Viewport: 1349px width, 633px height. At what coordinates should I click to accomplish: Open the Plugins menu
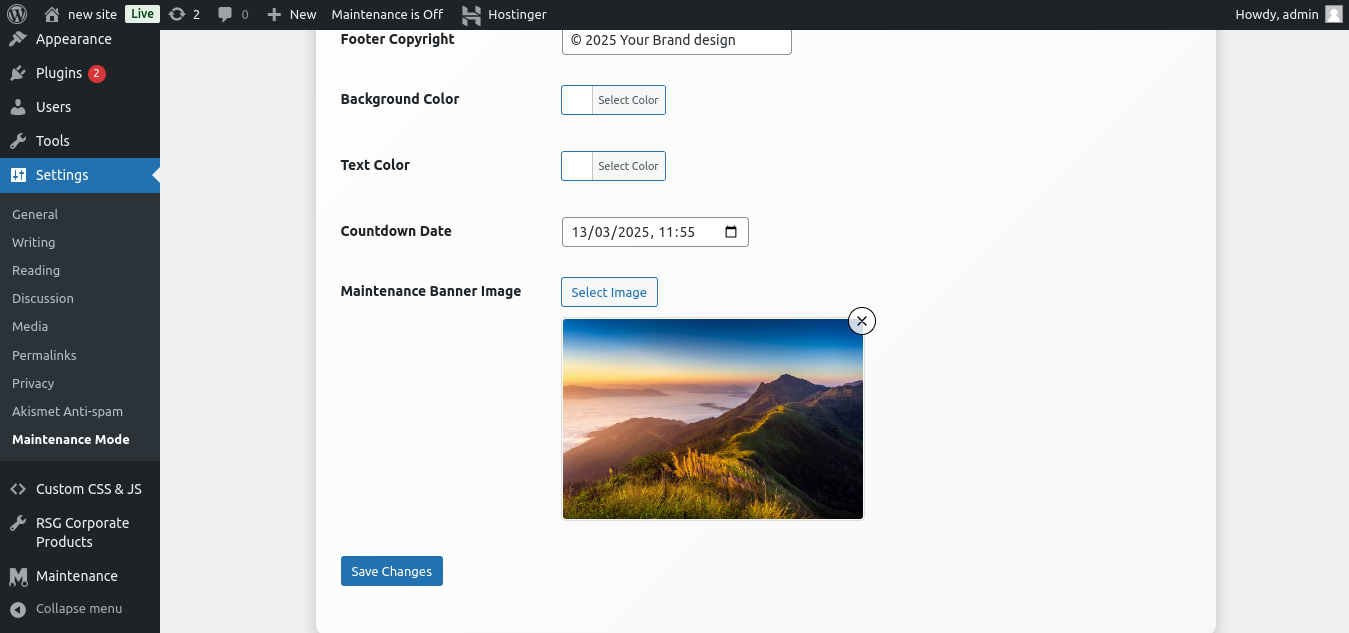(x=59, y=73)
